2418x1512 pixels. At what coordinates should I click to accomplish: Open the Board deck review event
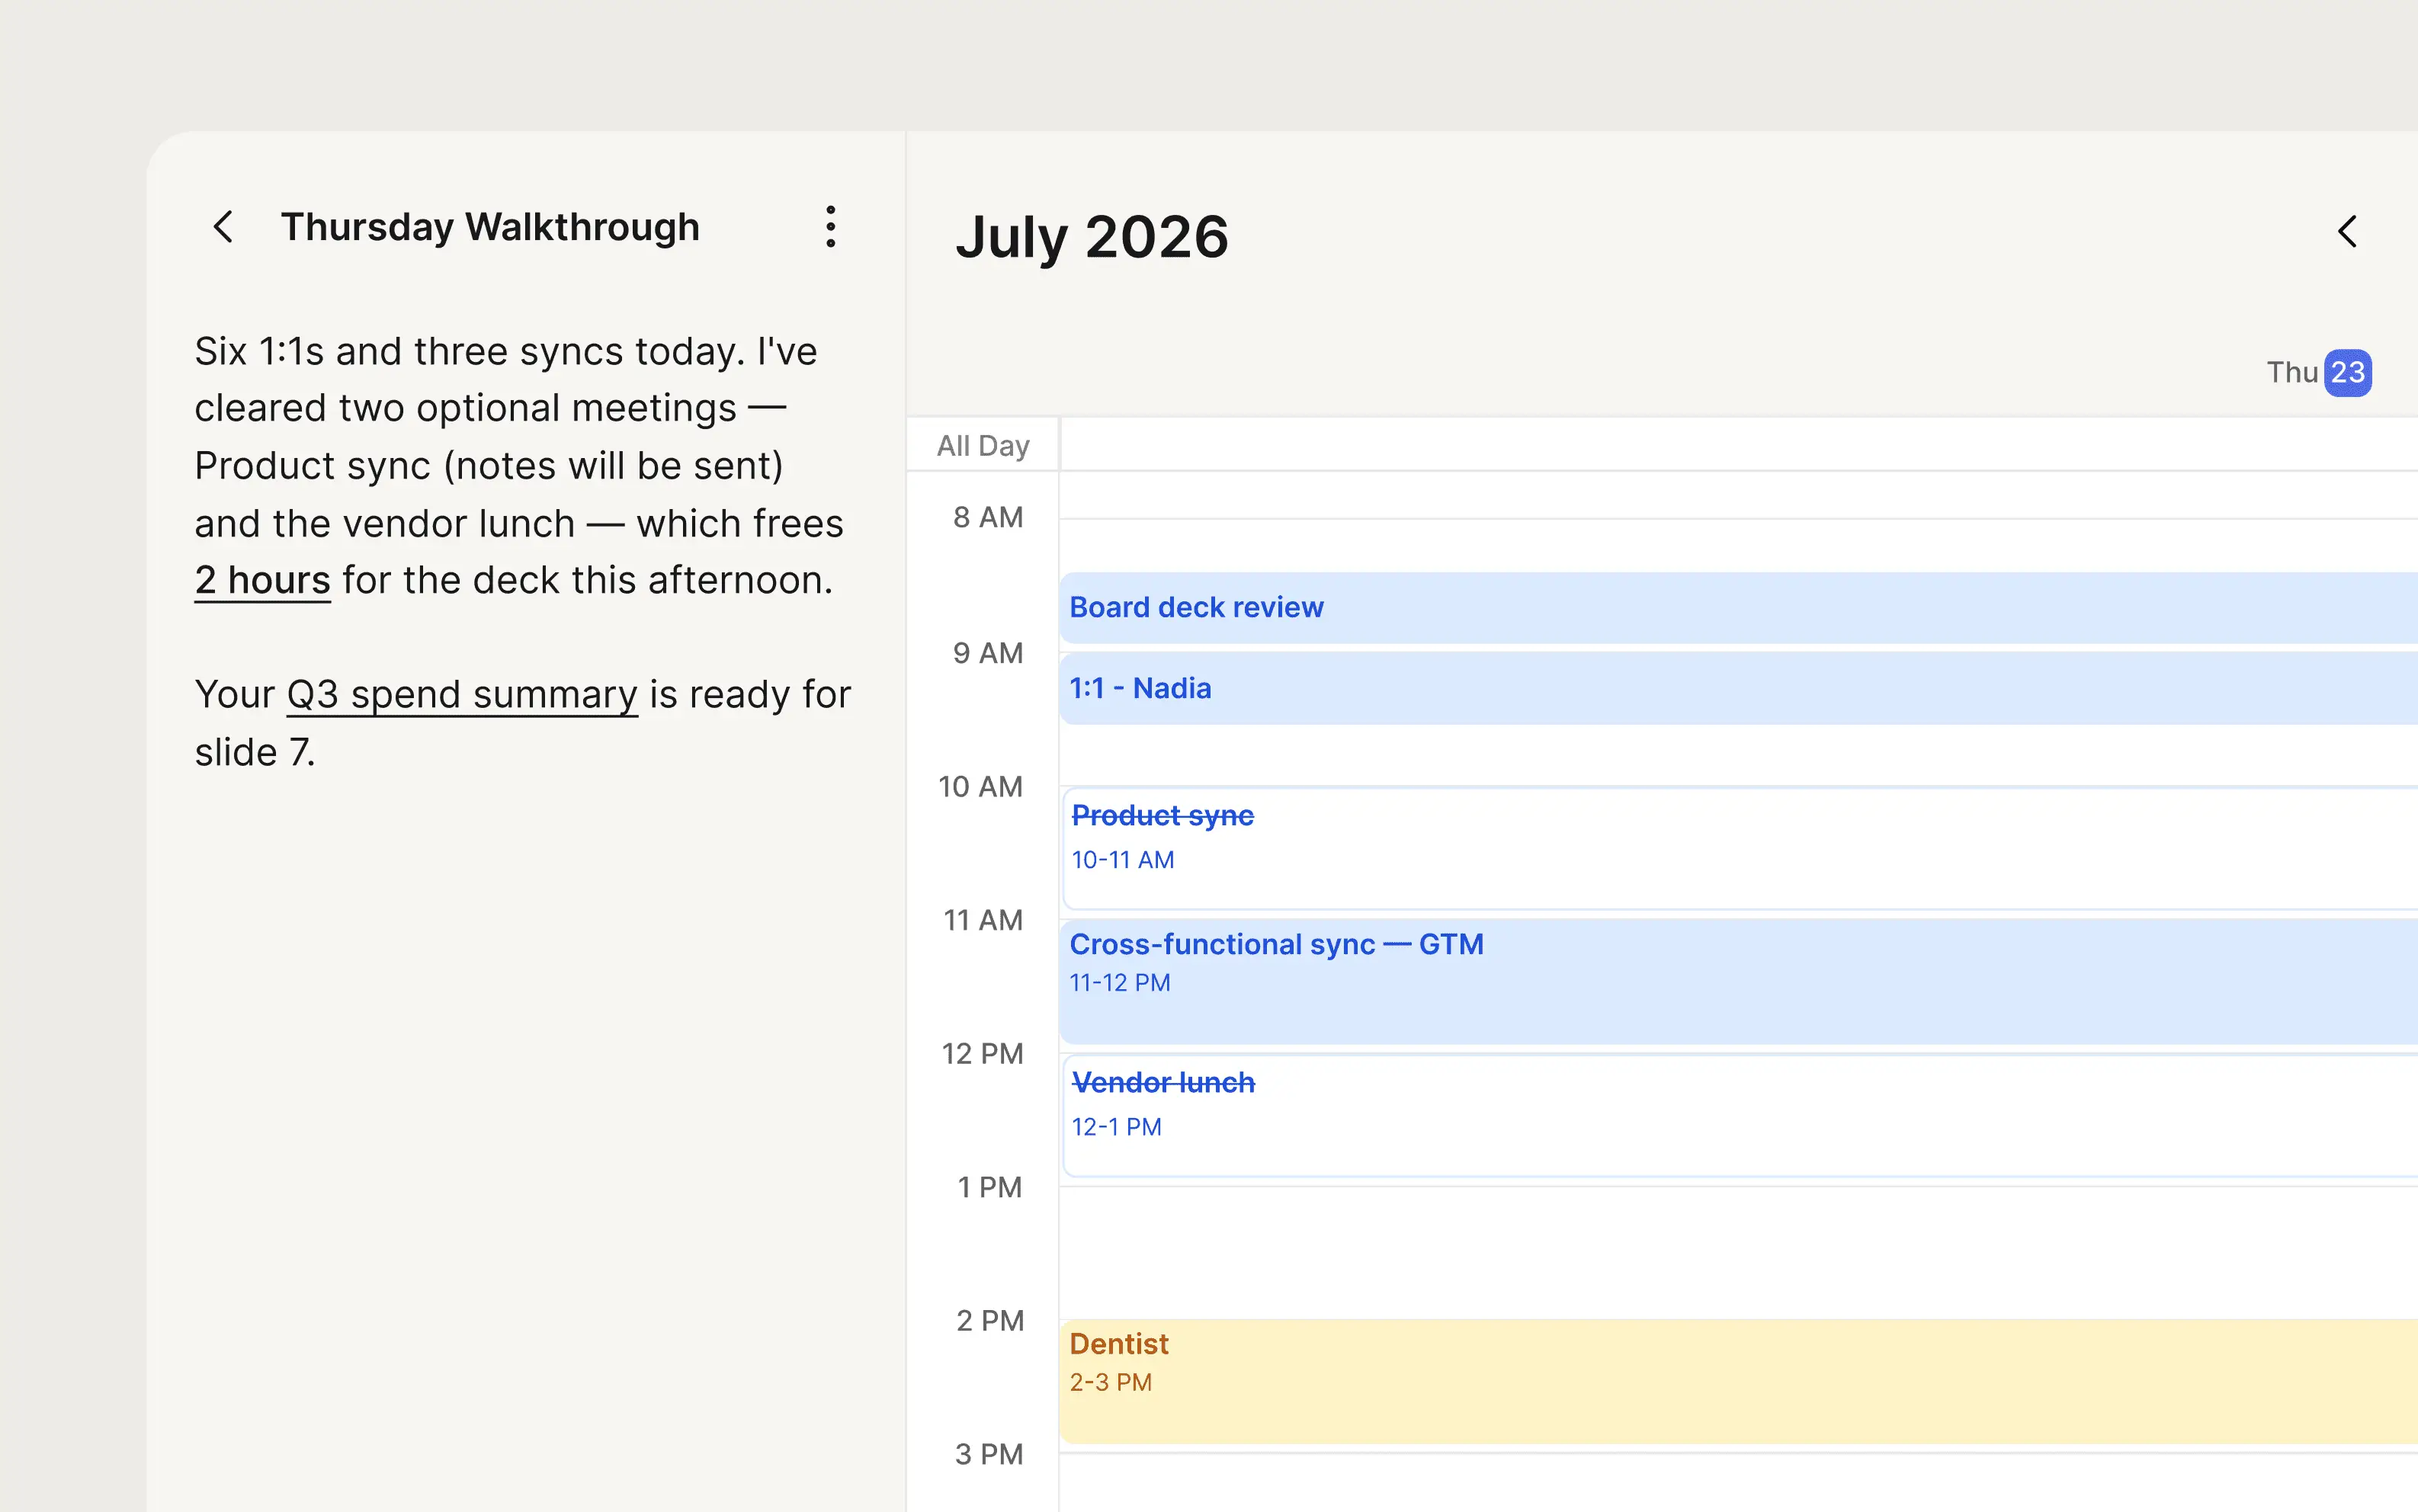[x=1738, y=608]
